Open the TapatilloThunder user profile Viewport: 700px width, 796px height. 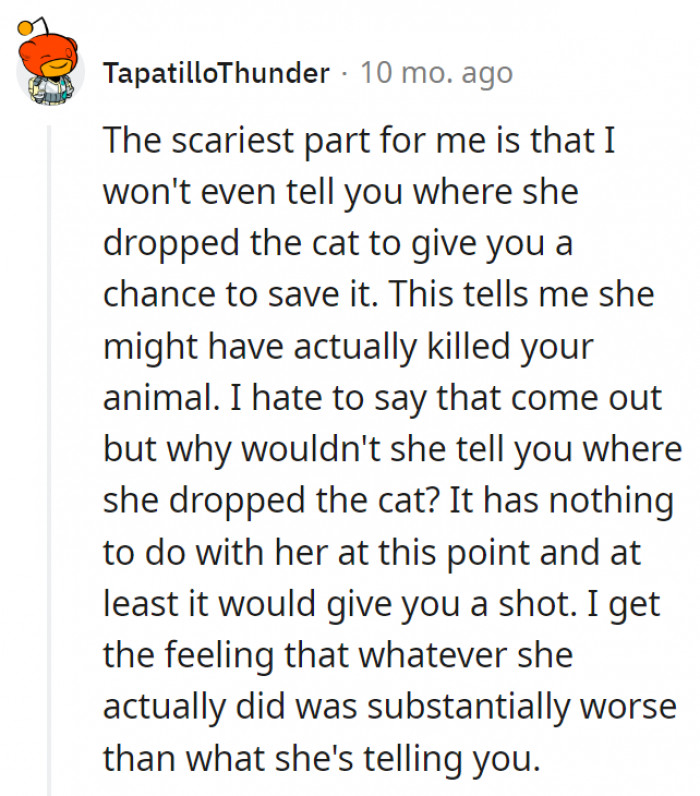[x=216, y=73]
